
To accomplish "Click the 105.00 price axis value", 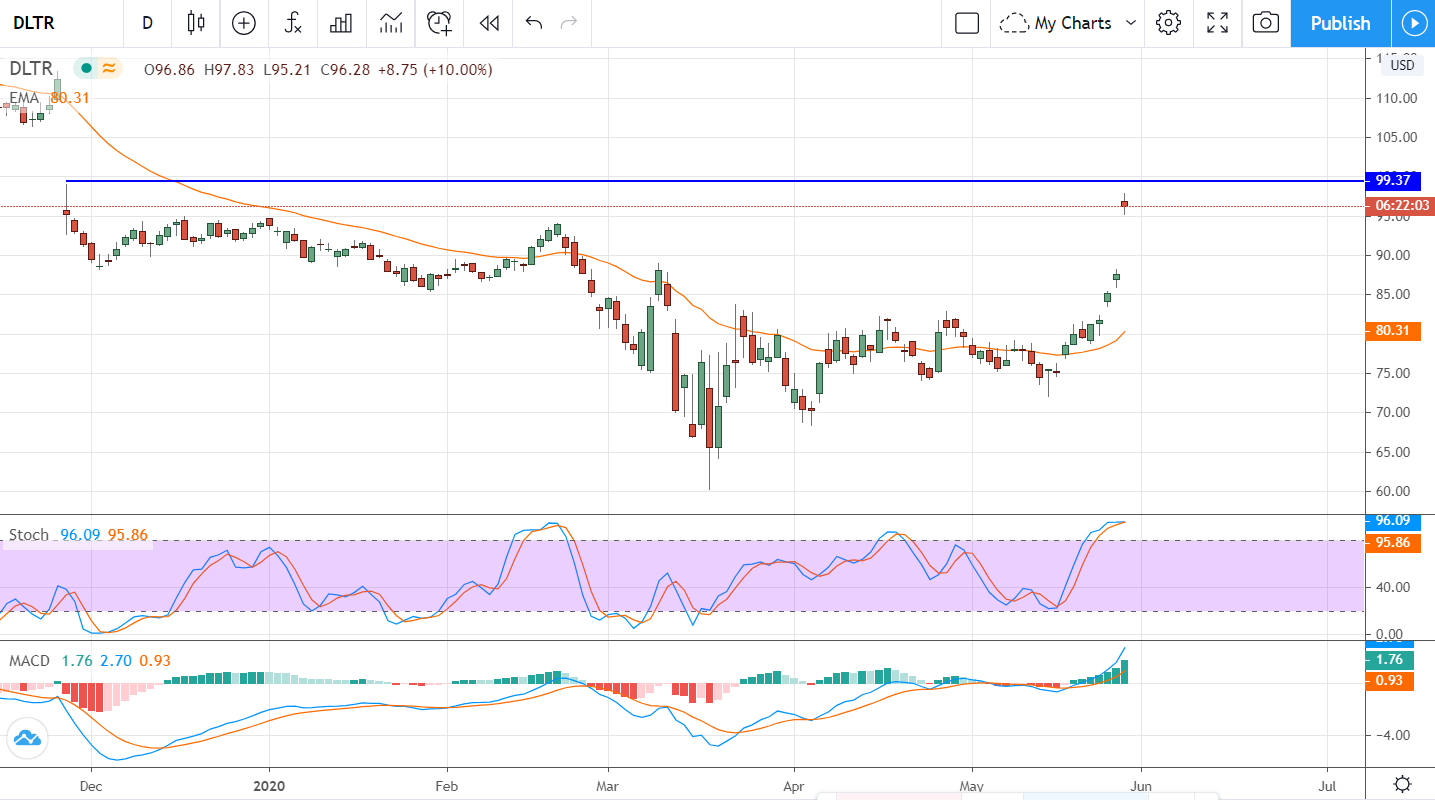I will [1397, 137].
